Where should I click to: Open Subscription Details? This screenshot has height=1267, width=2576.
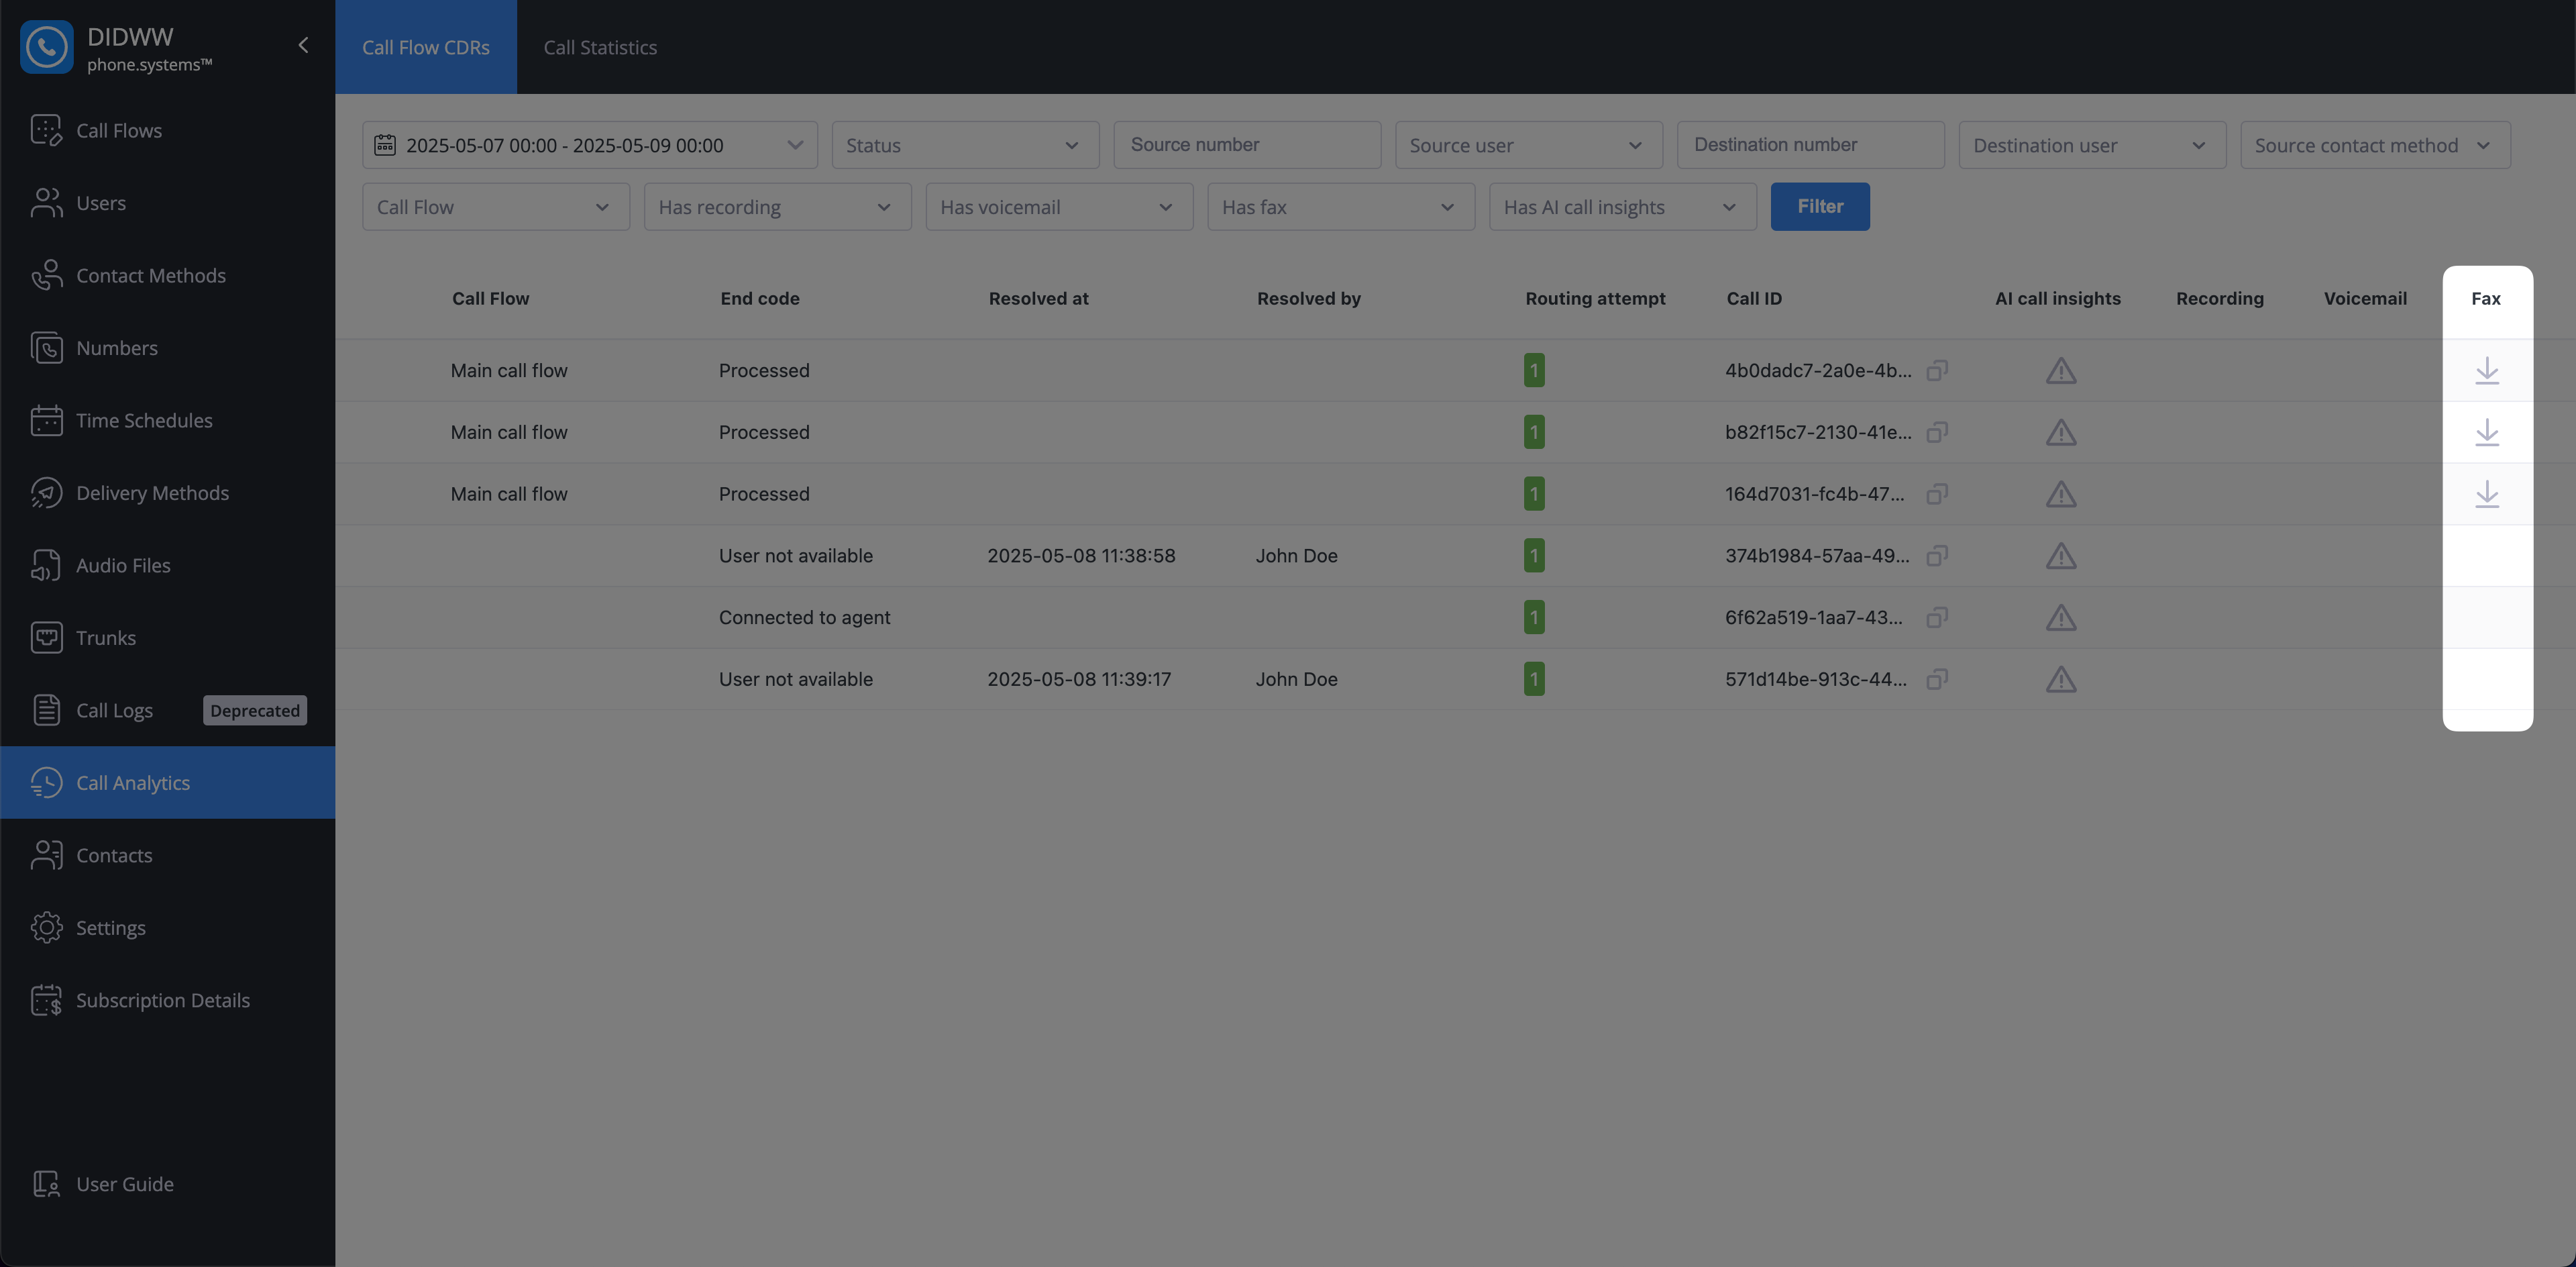pyautogui.click(x=168, y=1000)
